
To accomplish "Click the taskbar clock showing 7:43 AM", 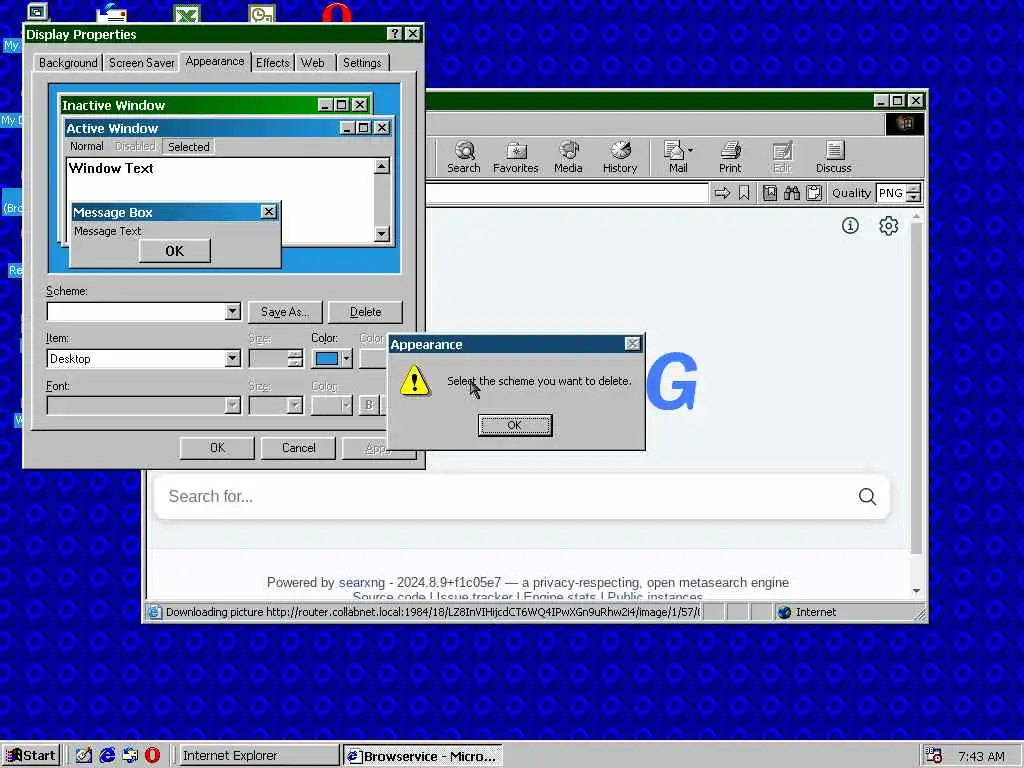I will (981, 756).
